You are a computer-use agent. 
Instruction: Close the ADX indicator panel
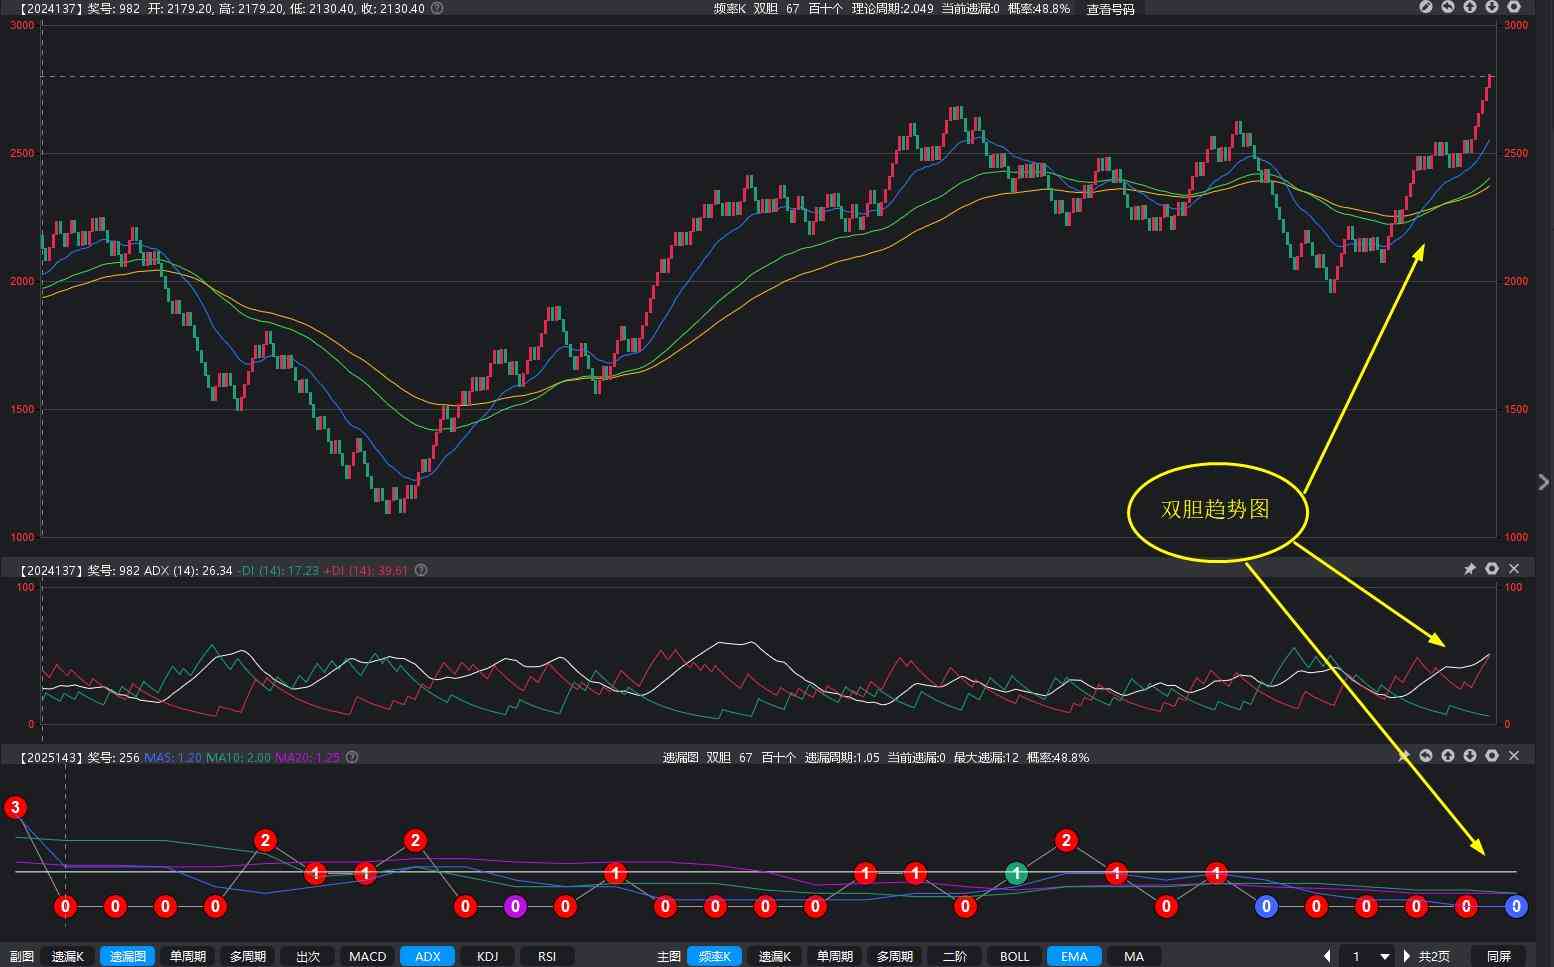(x=1514, y=569)
